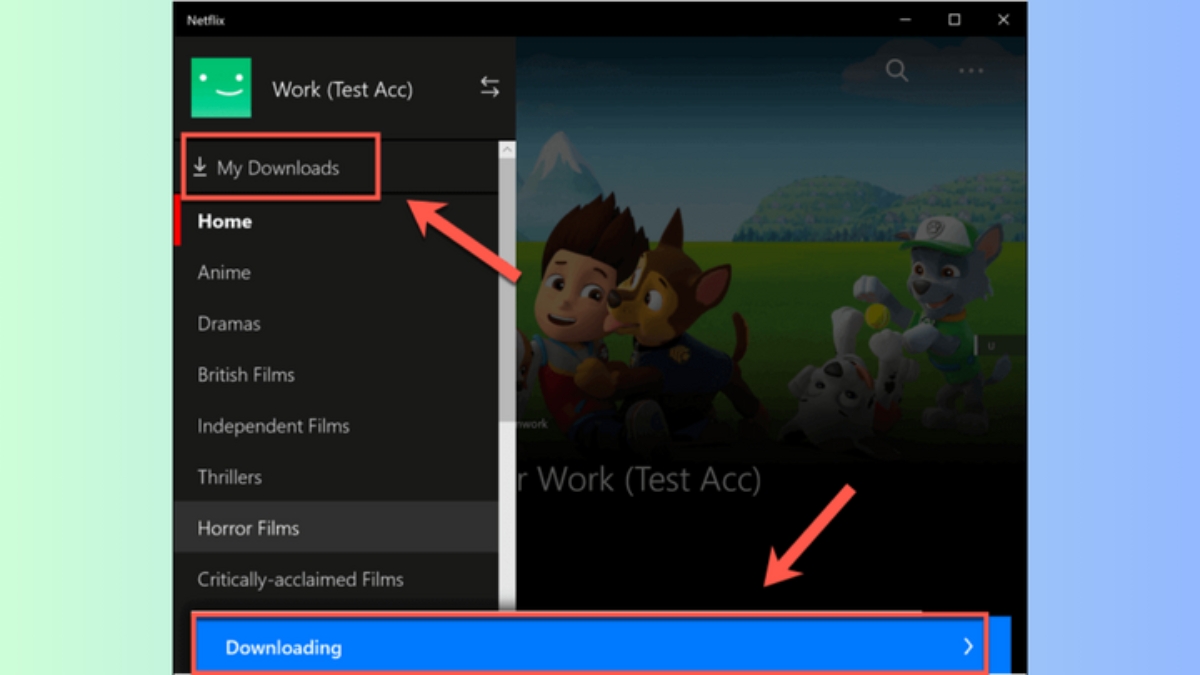Select the switch profiles arrows icon

[489, 87]
